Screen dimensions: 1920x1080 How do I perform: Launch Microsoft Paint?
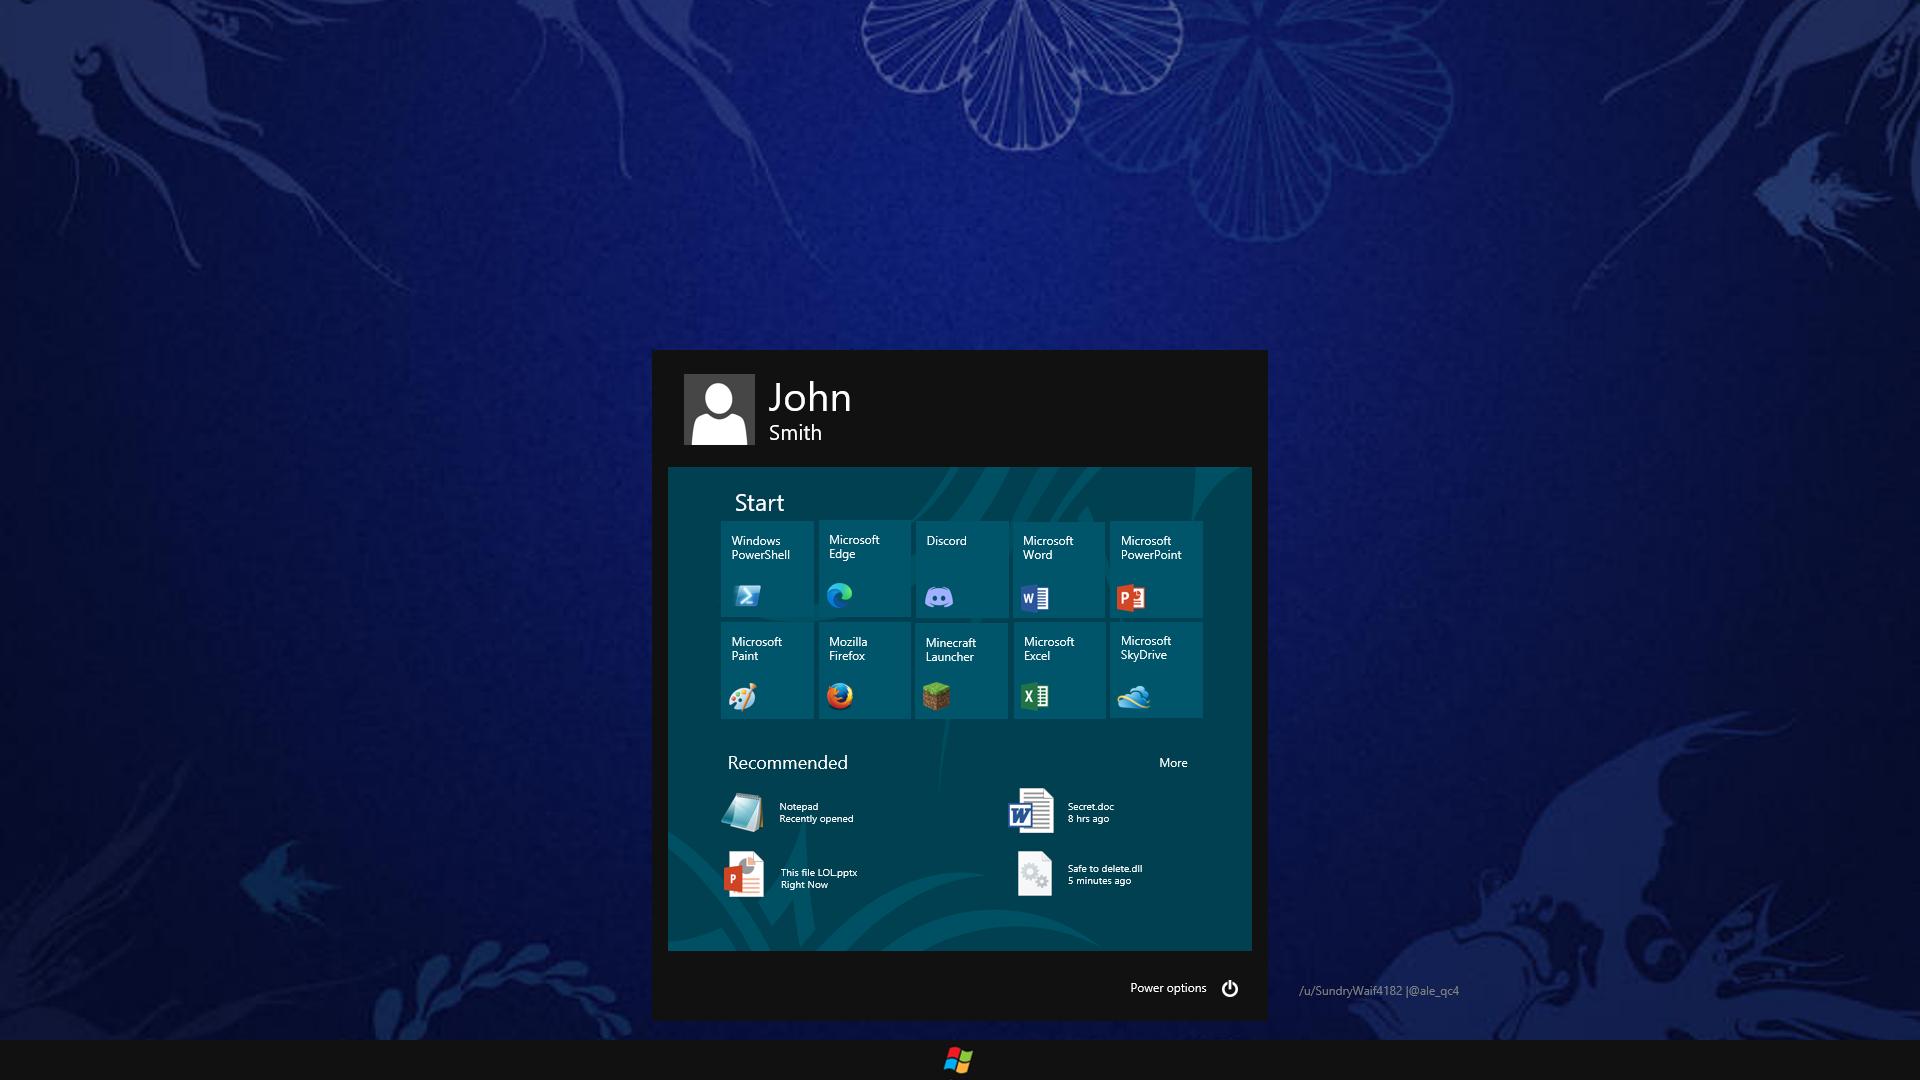(766, 669)
